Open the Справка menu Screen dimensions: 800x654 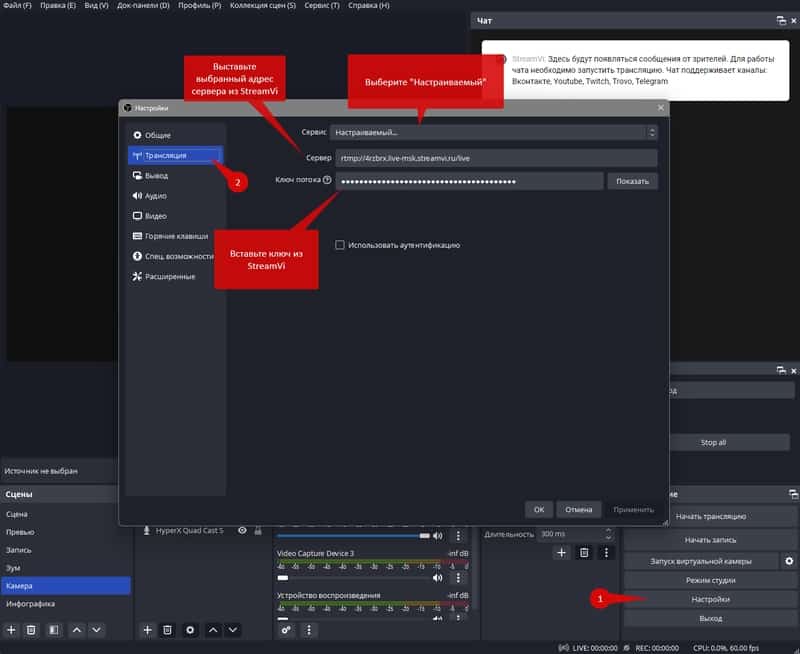(369, 5)
